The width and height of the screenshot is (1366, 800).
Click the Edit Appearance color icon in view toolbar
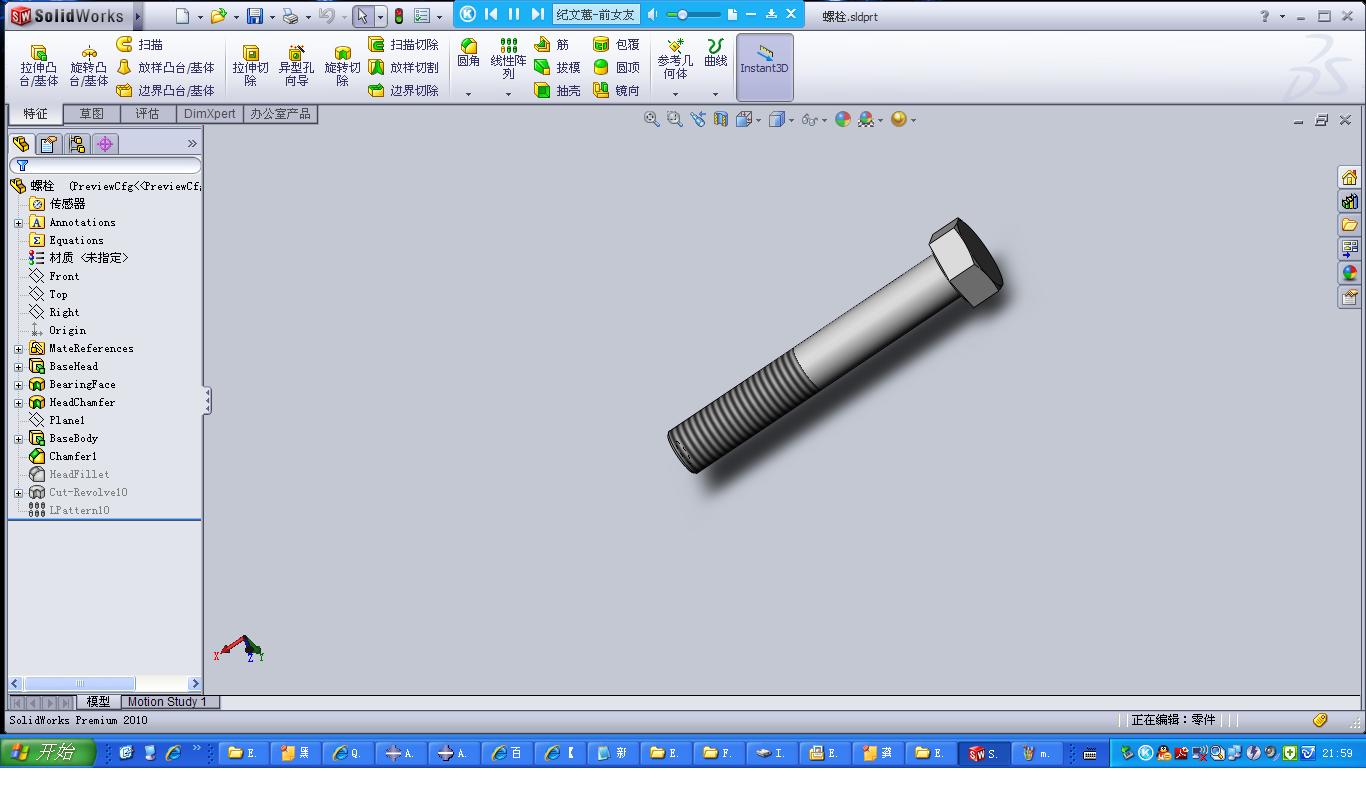tap(843, 119)
